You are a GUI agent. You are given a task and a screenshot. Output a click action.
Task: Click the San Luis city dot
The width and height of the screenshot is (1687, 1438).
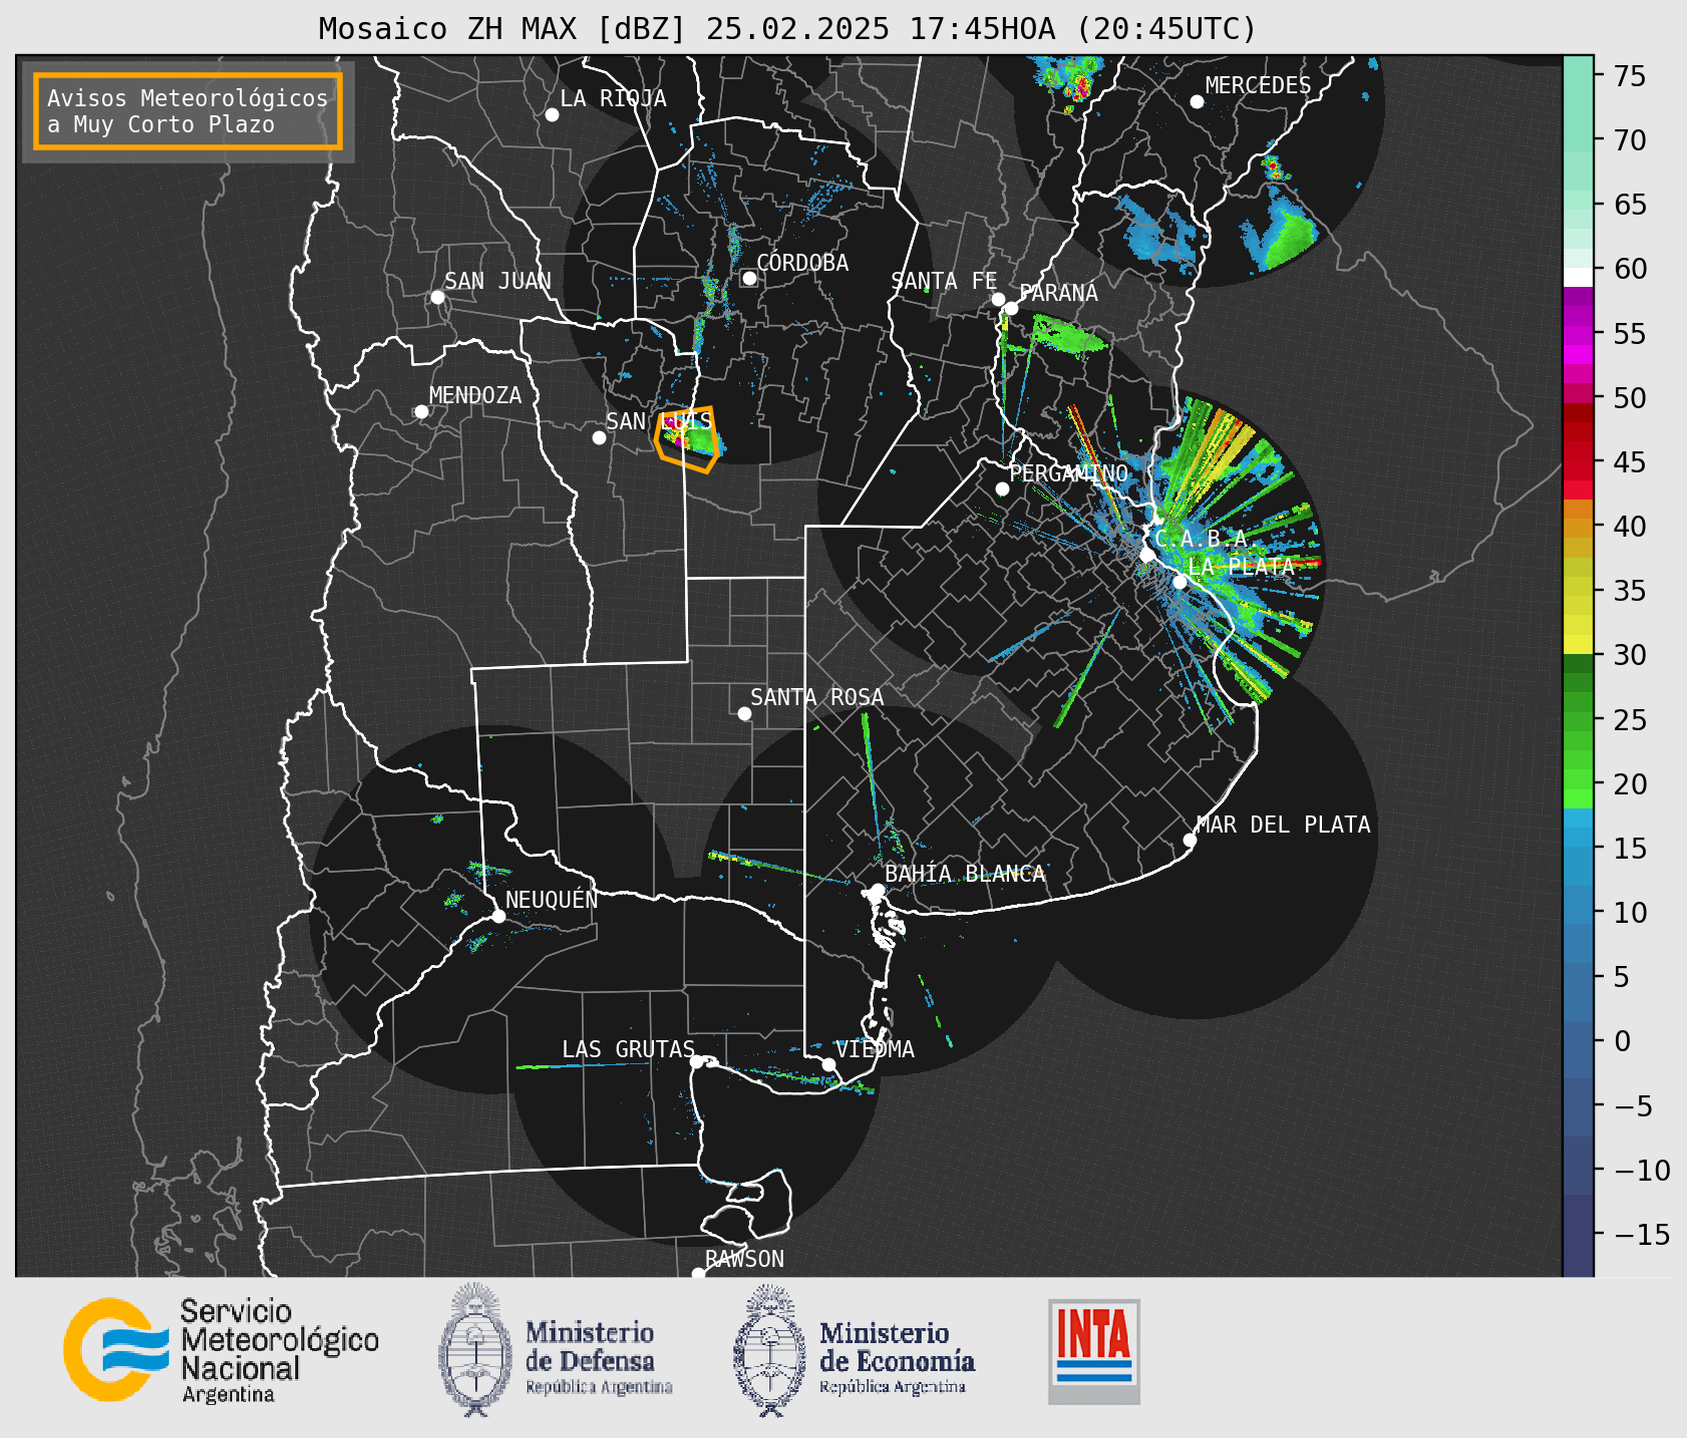coord(599,438)
